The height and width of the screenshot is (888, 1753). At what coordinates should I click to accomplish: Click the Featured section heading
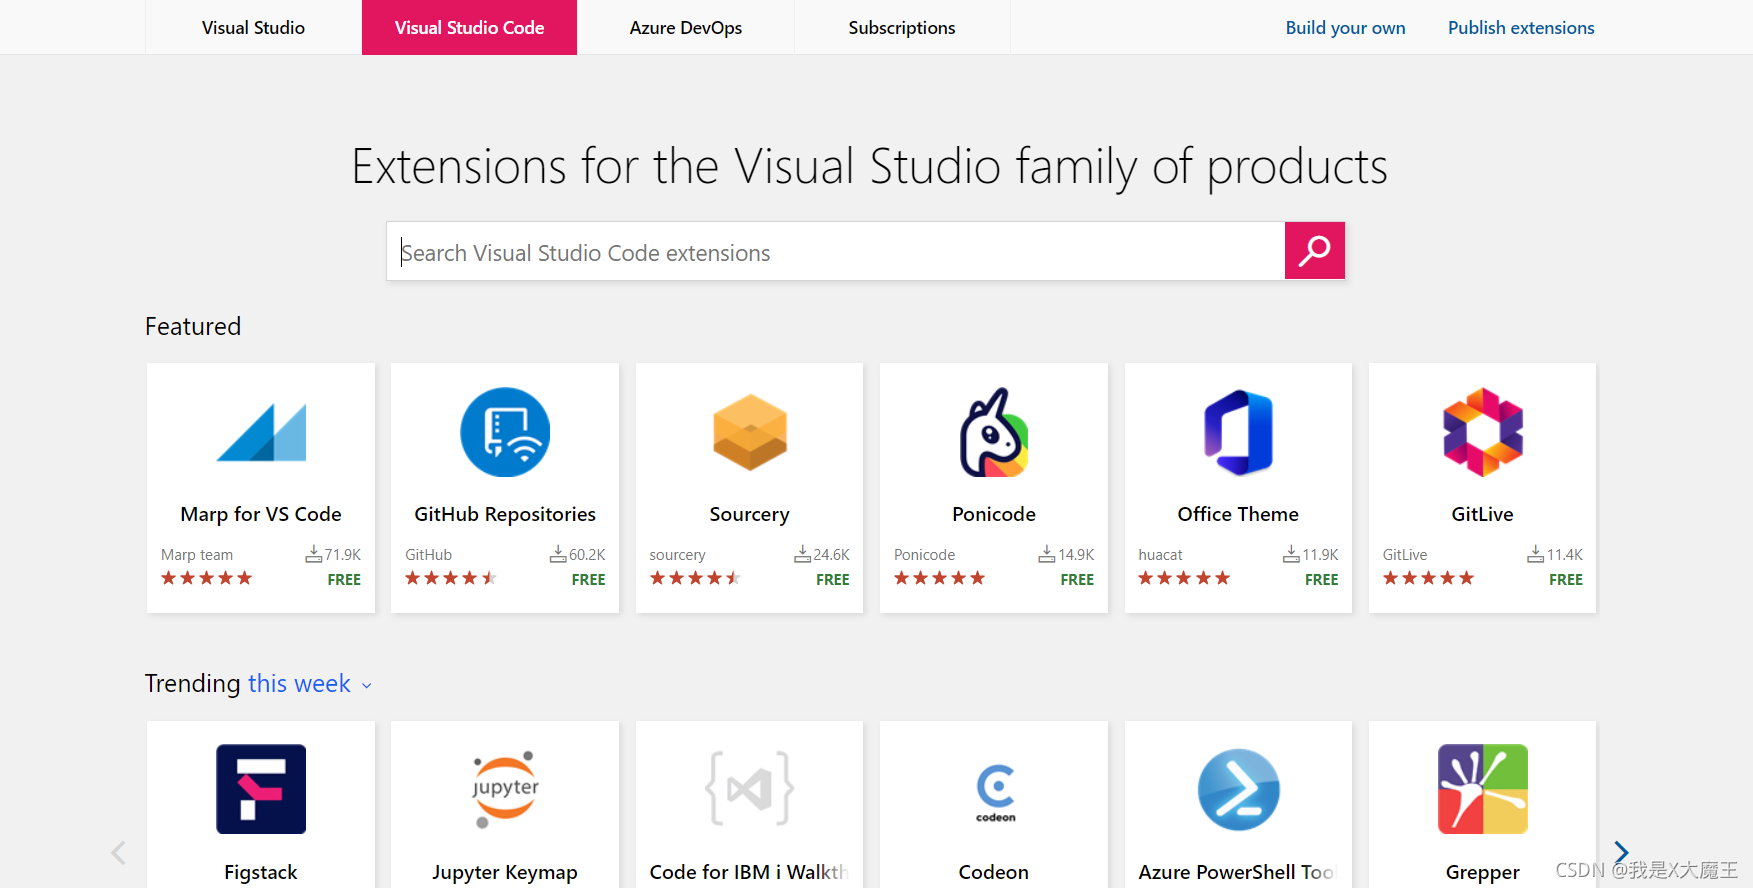193,327
